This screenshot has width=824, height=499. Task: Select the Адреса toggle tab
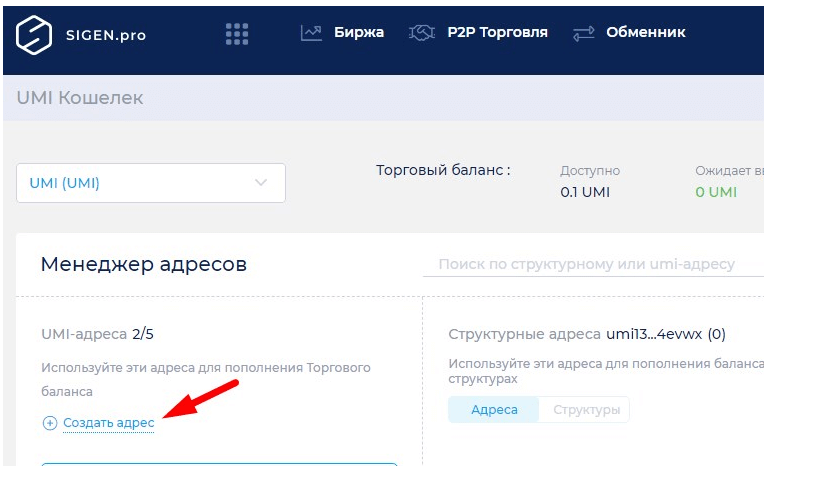point(494,410)
